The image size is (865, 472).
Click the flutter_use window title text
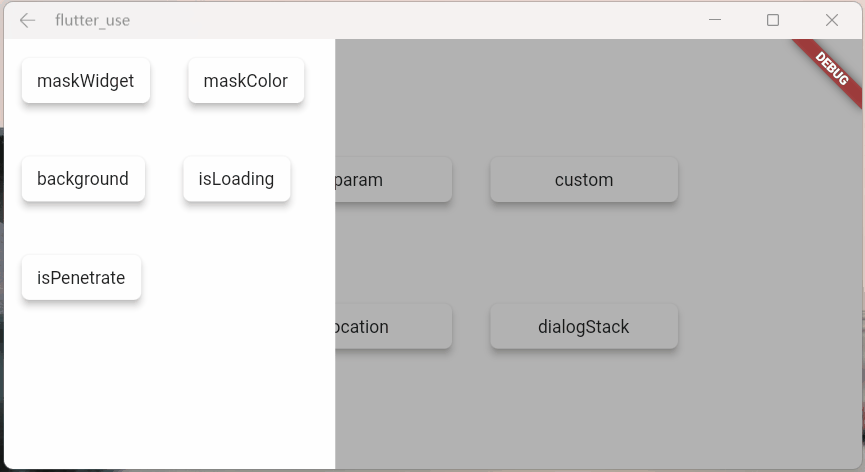(x=93, y=20)
